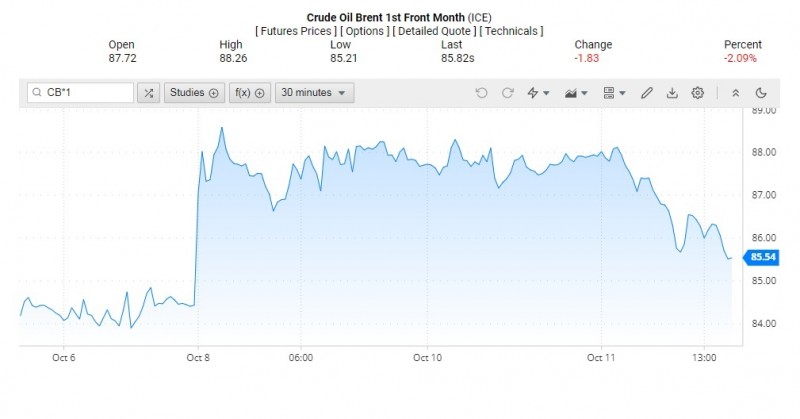Open the Technicals link
The image size is (800, 419).
click(511, 31)
